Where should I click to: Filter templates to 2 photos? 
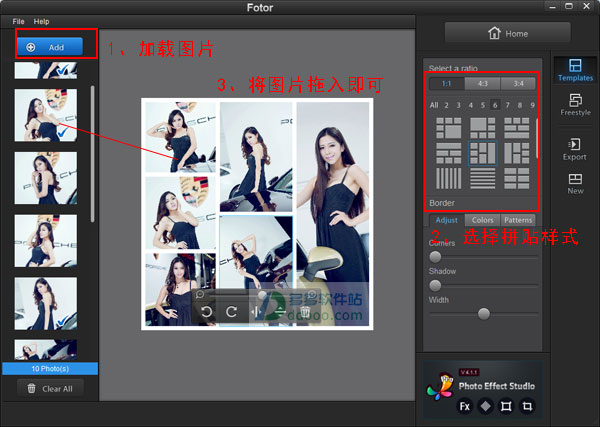[446, 105]
